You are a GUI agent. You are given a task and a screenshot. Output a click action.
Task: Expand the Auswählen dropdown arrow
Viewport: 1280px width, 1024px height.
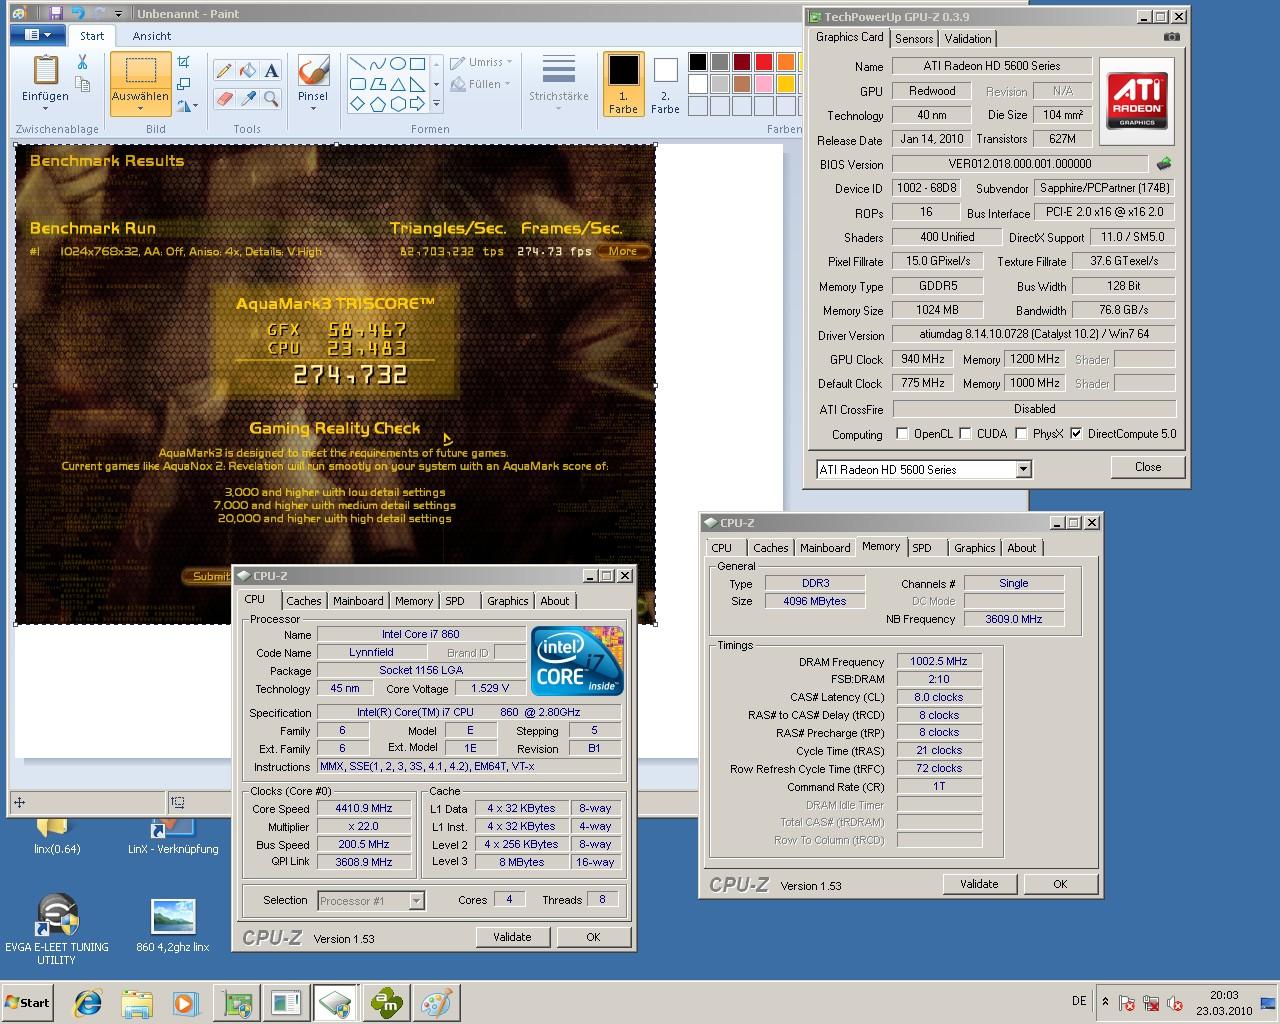140,110
